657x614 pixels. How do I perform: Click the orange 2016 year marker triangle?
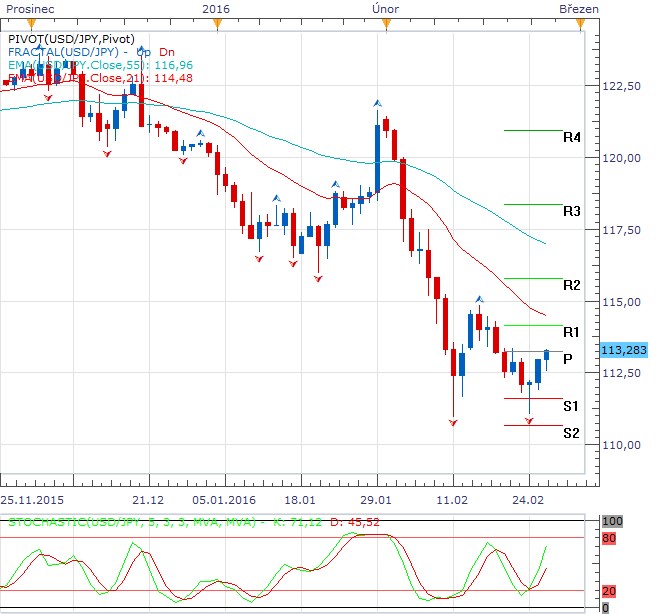217,24
